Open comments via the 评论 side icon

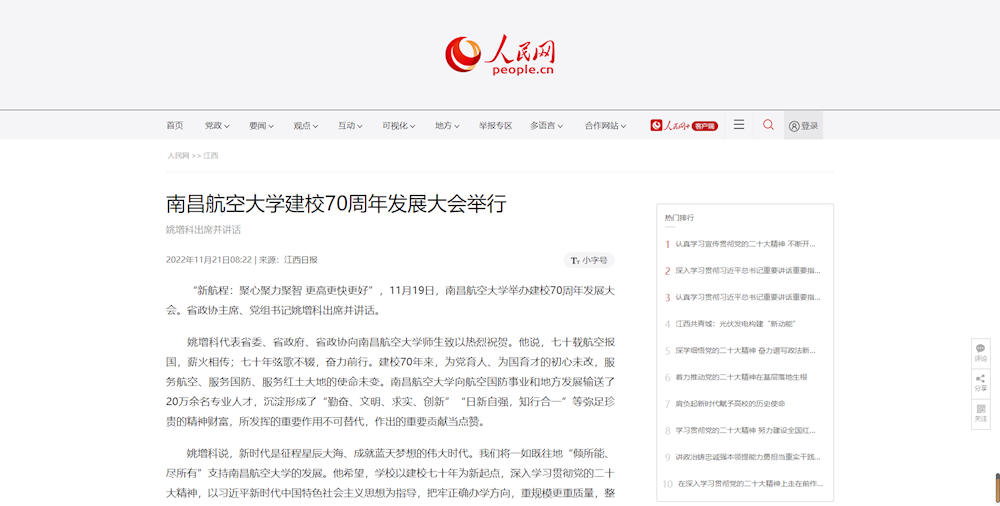click(980, 352)
